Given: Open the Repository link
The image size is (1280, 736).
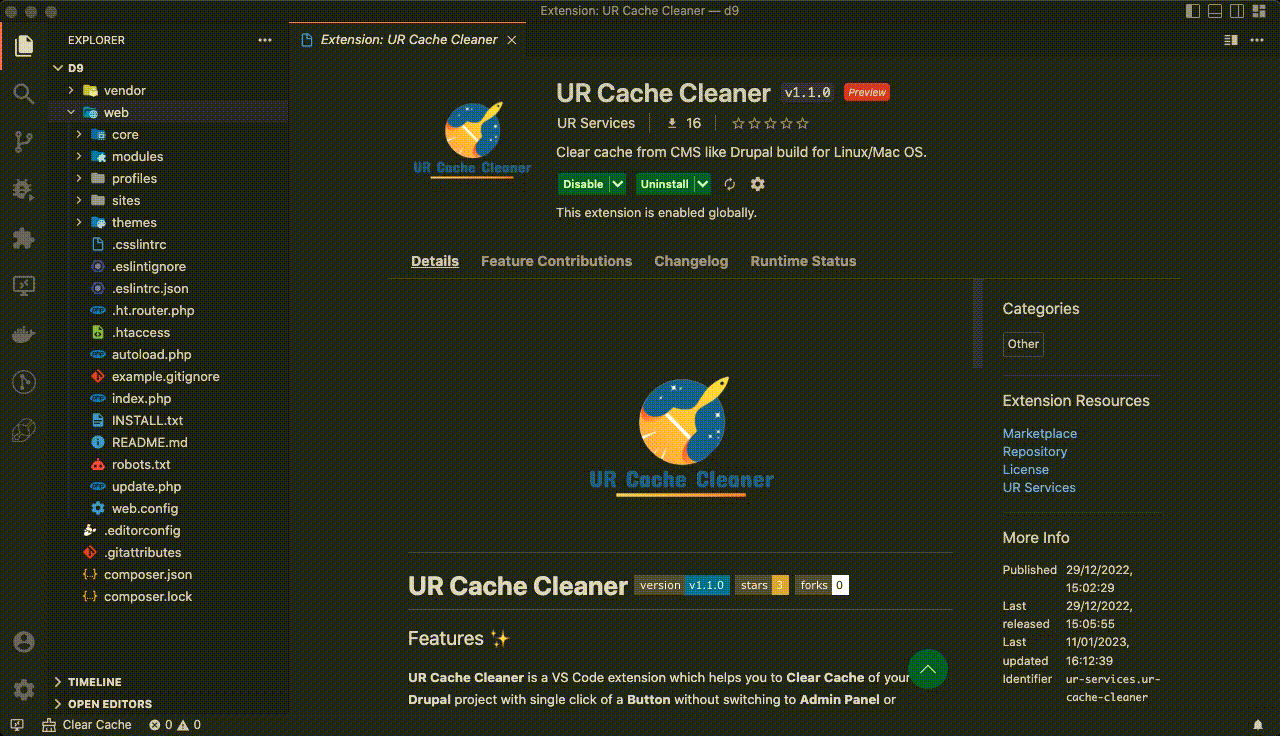Looking at the screenshot, I should [1035, 451].
